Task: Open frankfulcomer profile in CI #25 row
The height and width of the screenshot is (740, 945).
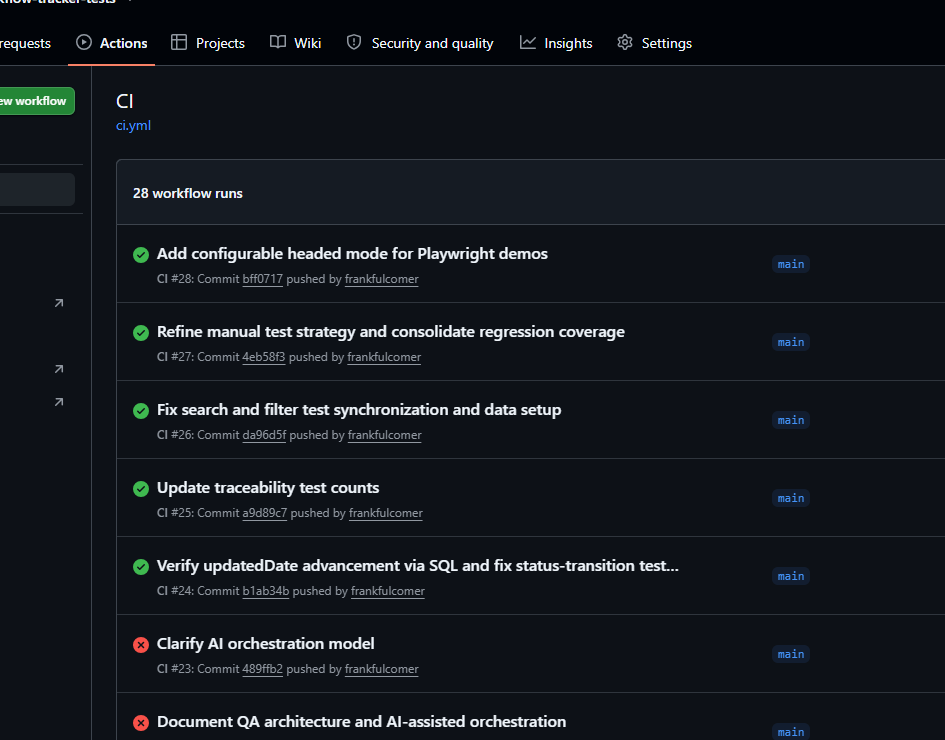Action: [x=386, y=513]
